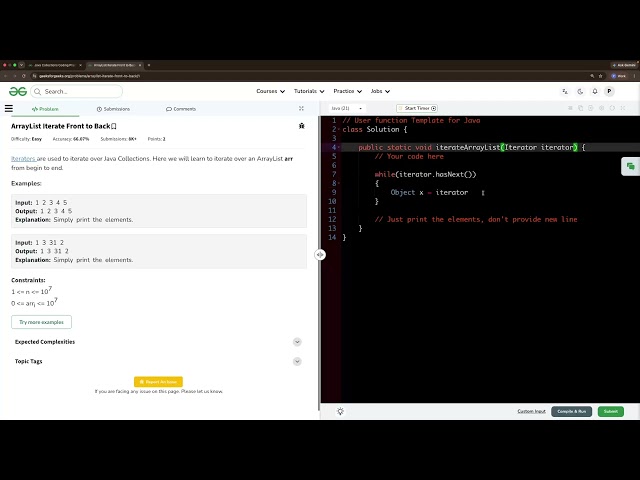The height and width of the screenshot is (480, 640).
Task: Click the green Submit button
Action: 611,411
